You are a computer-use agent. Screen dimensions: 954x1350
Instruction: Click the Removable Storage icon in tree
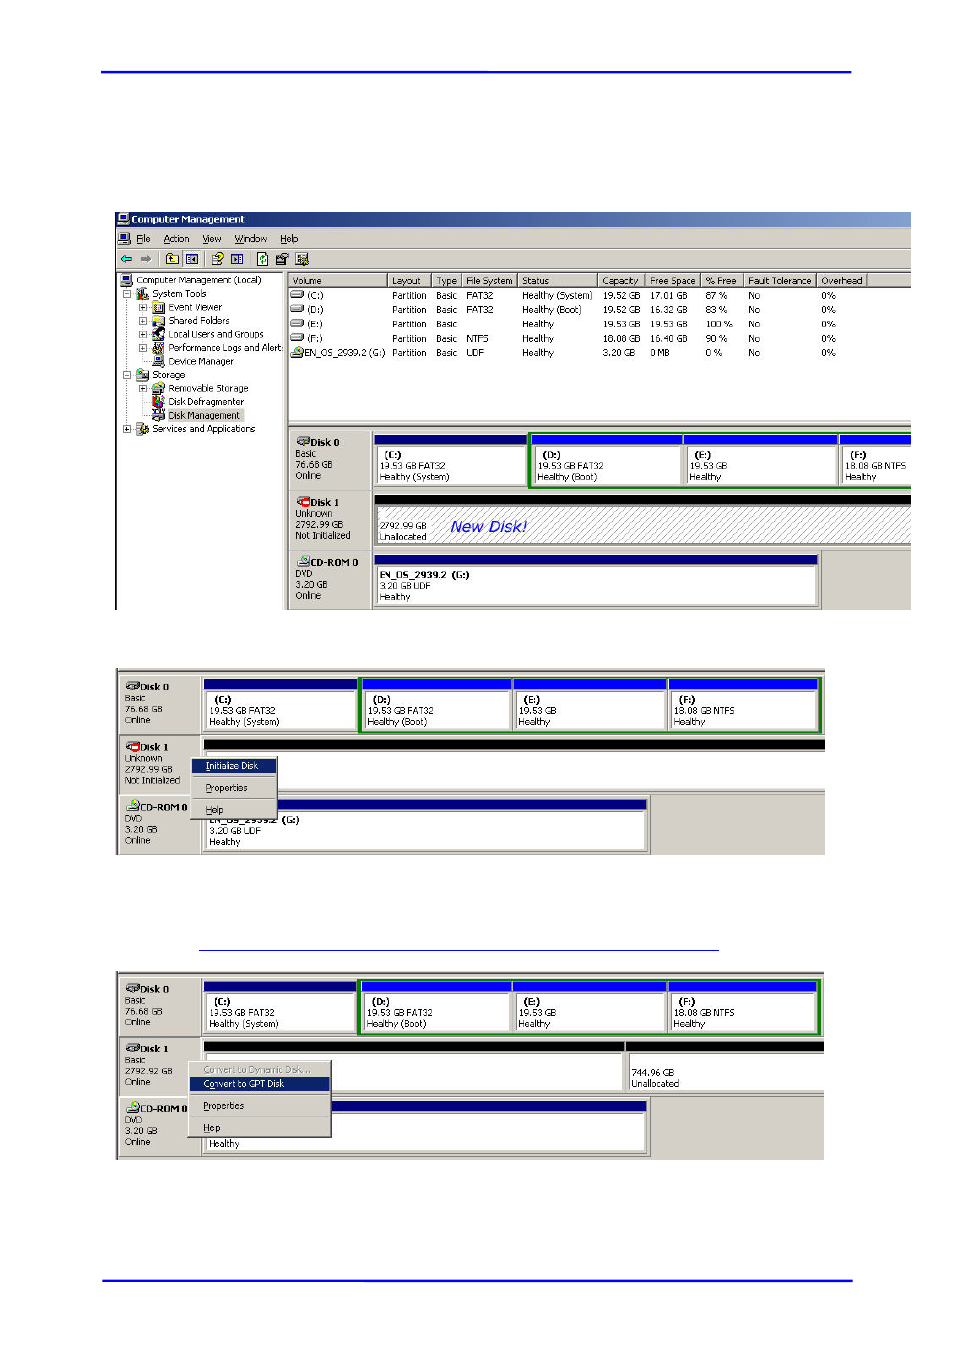click(x=158, y=388)
